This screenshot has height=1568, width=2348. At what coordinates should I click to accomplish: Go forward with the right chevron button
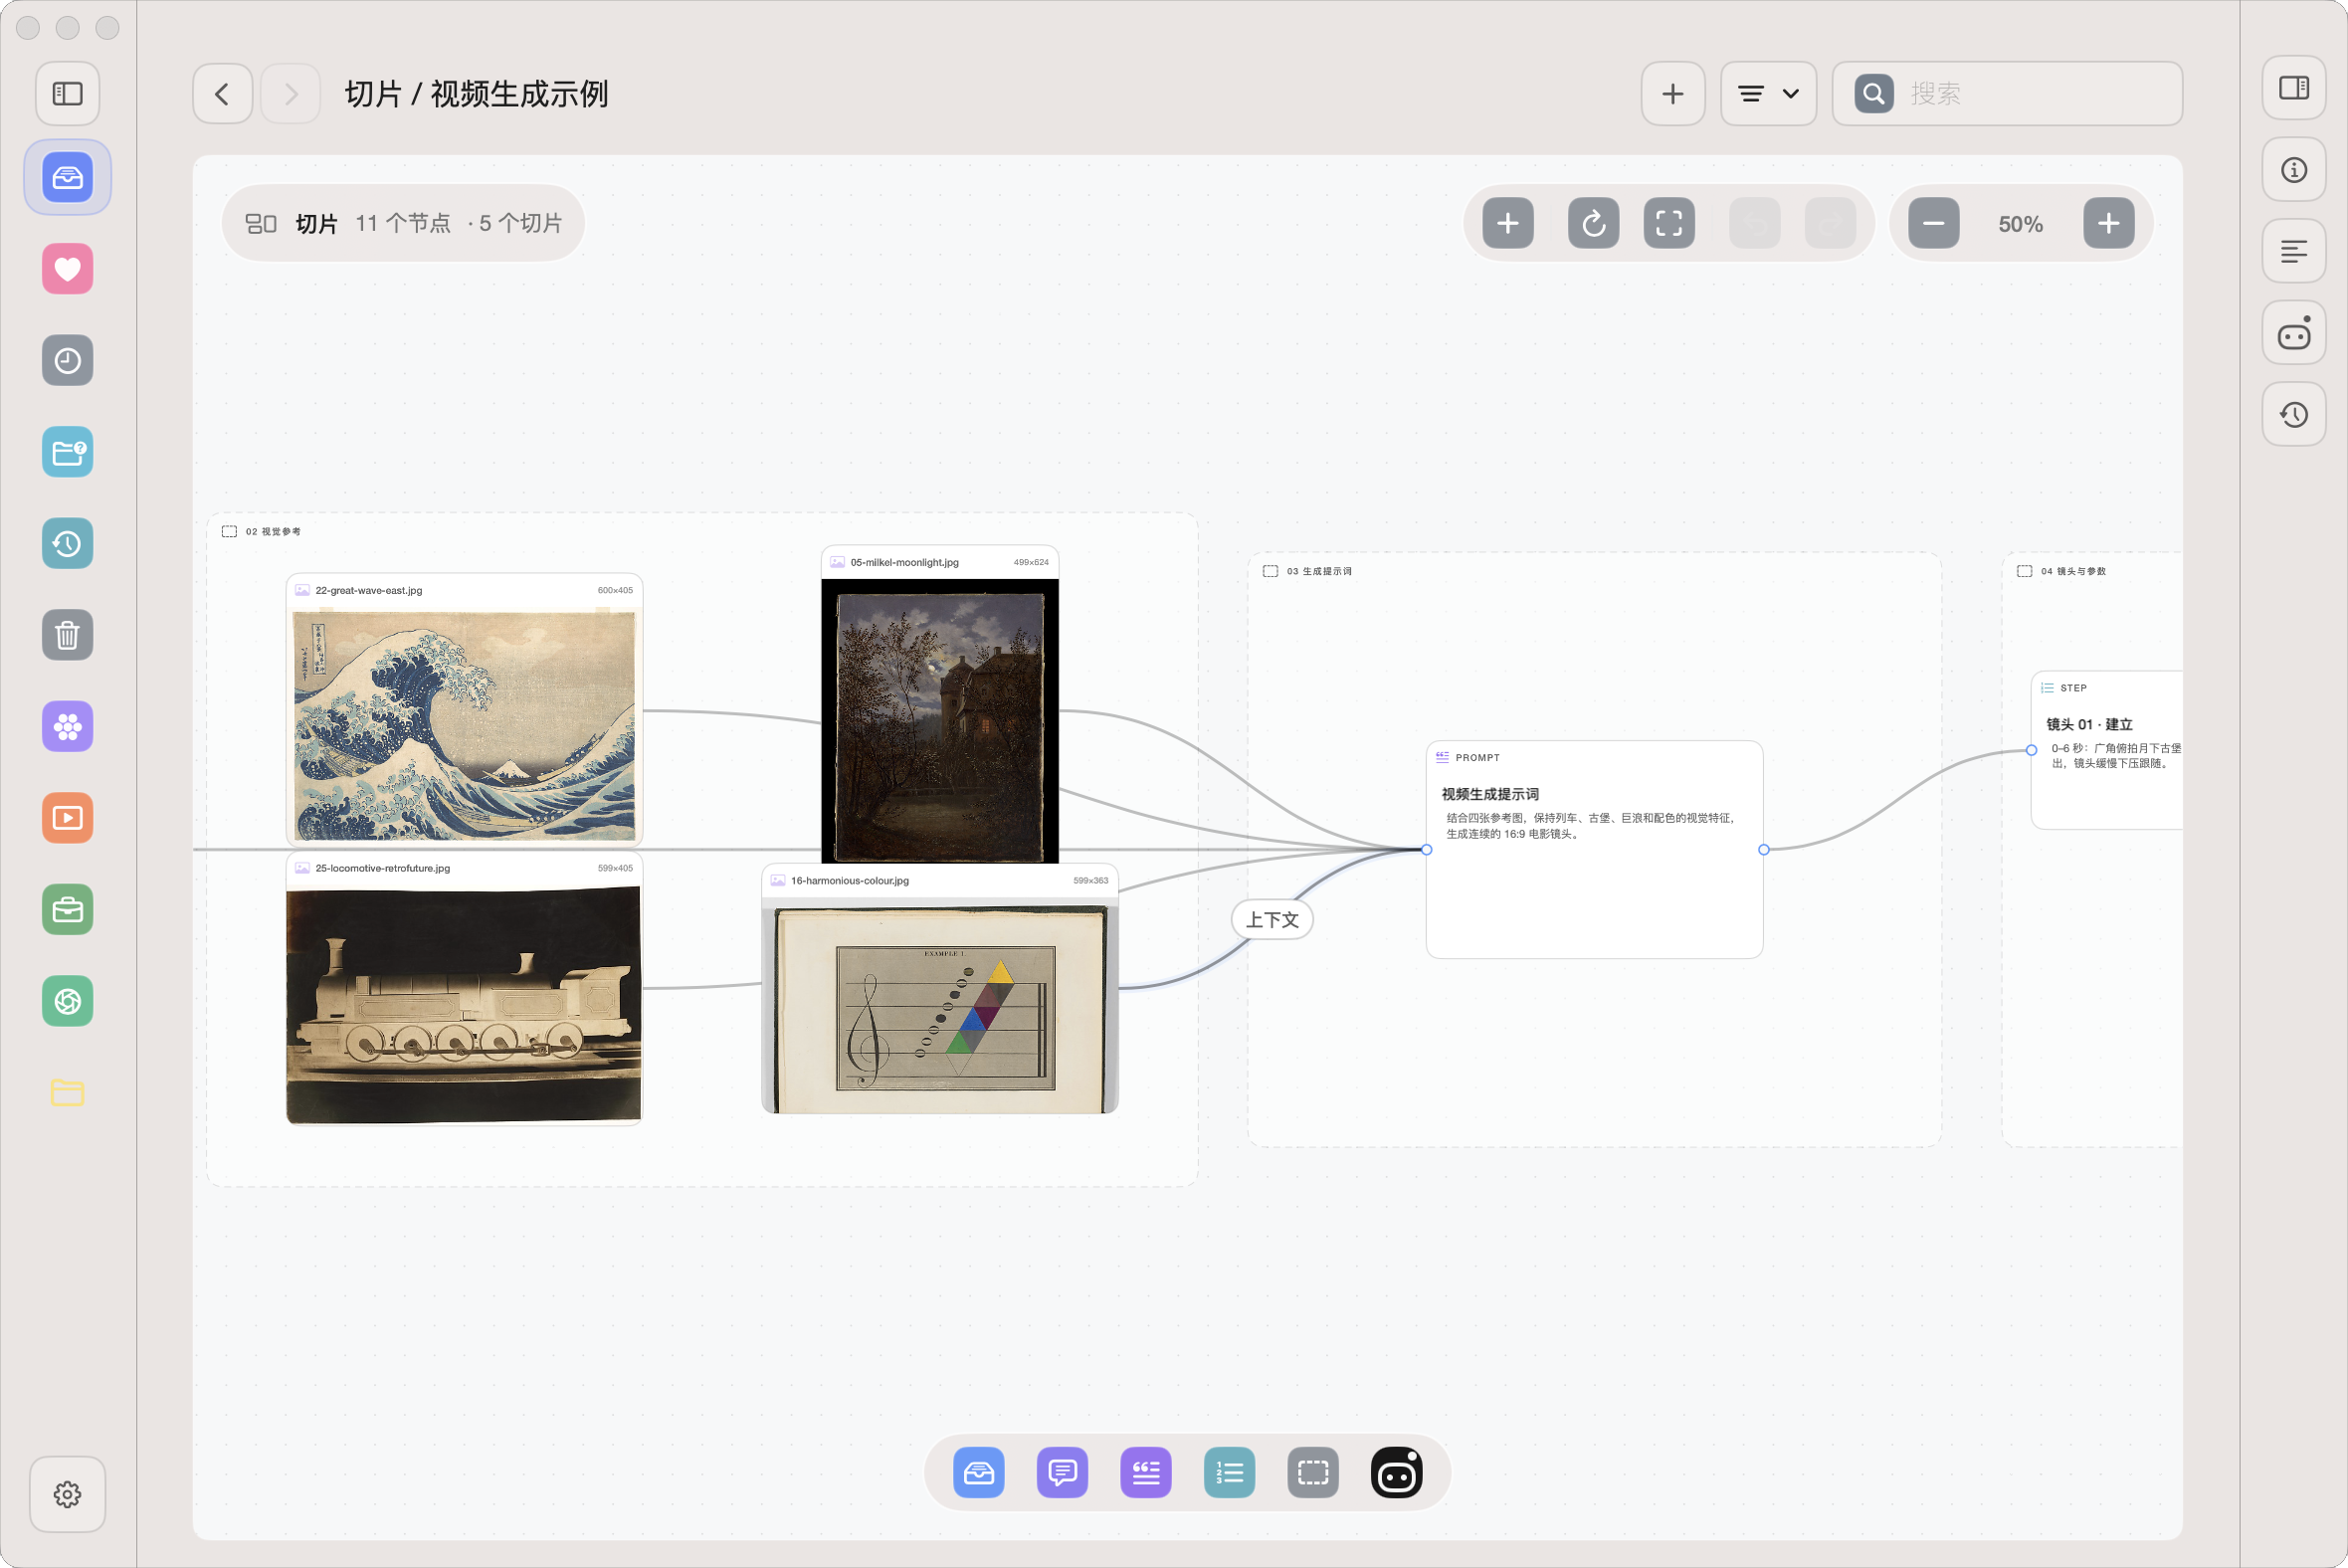tap(291, 94)
